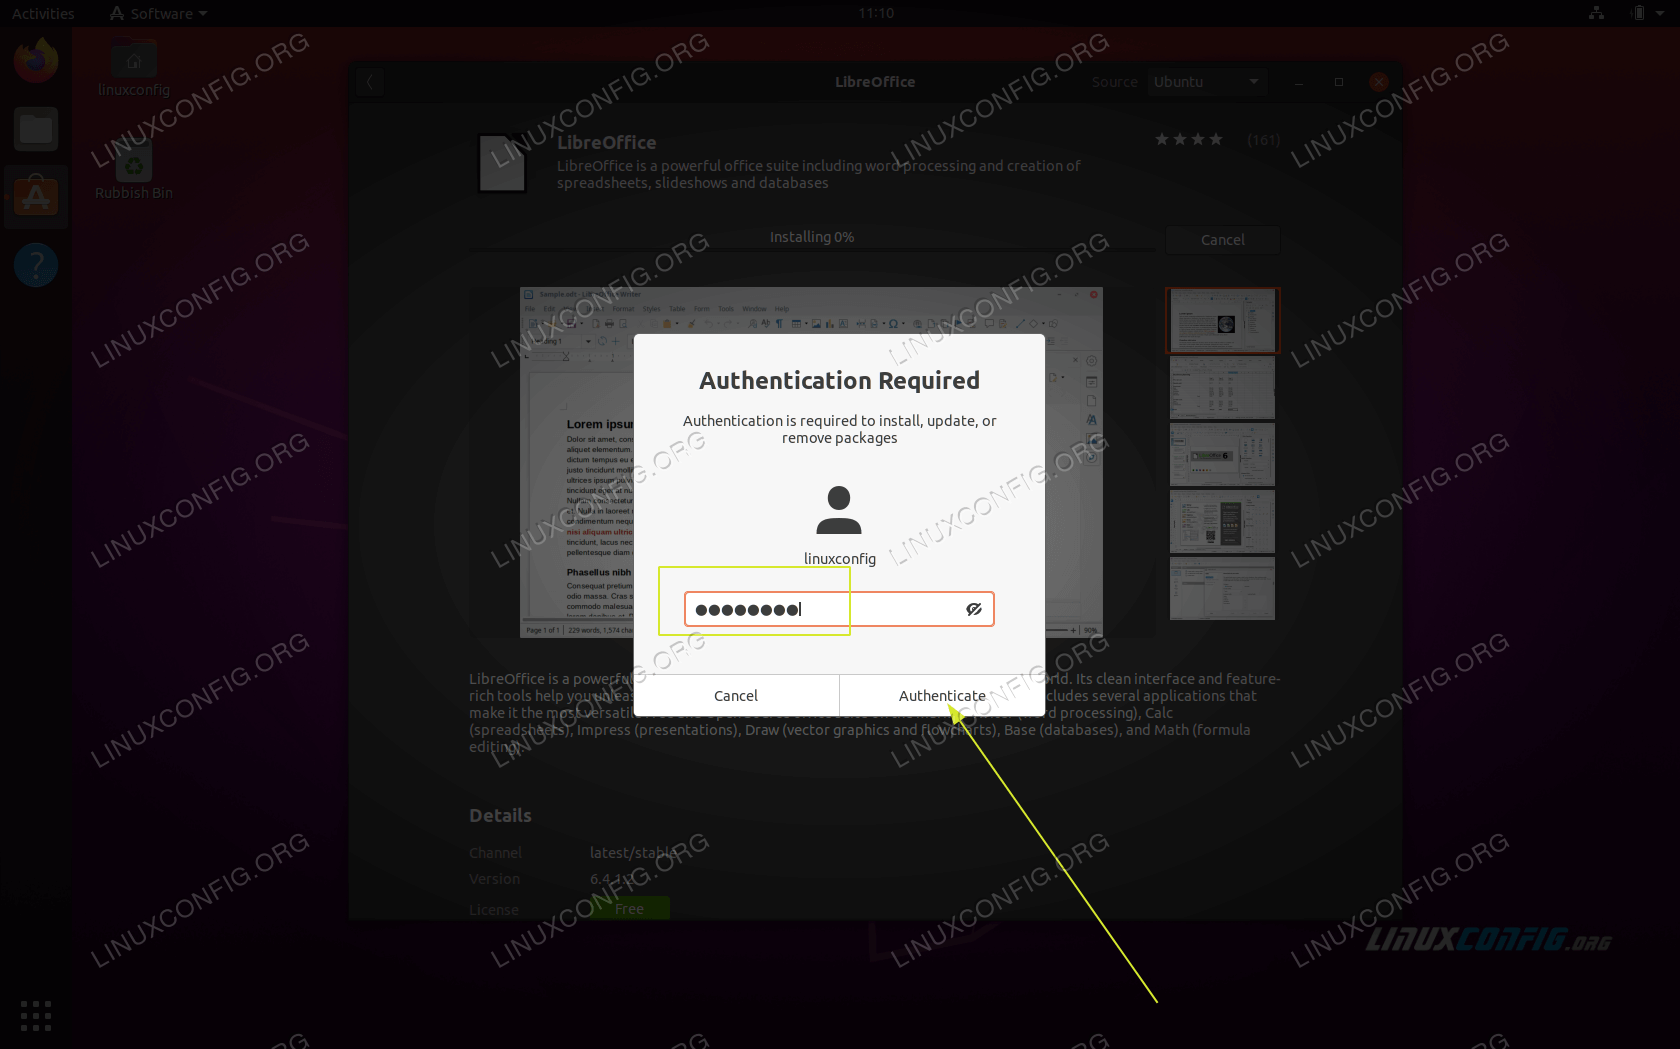Image resolution: width=1680 pixels, height=1049 pixels.
Task: Click the network status icon
Action: 1596,13
